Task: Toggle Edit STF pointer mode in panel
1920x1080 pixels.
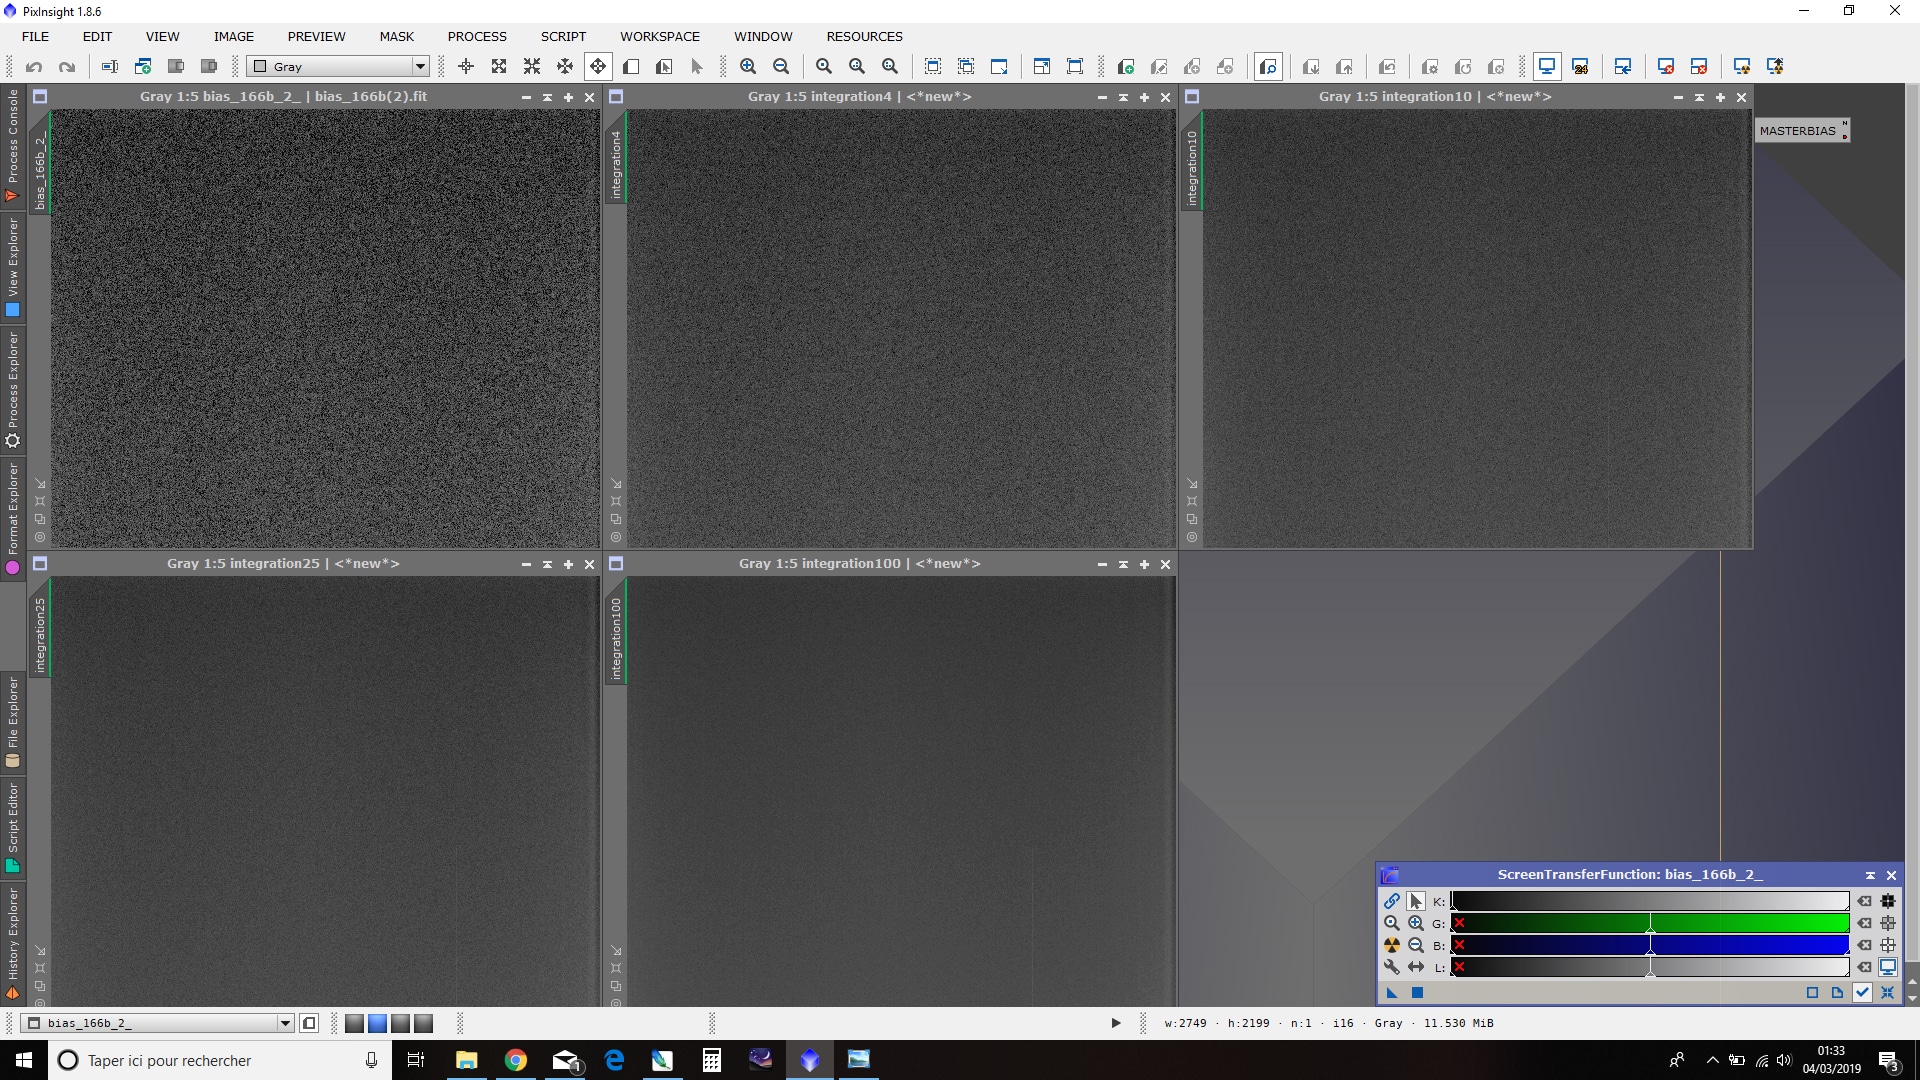Action: 1416,901
